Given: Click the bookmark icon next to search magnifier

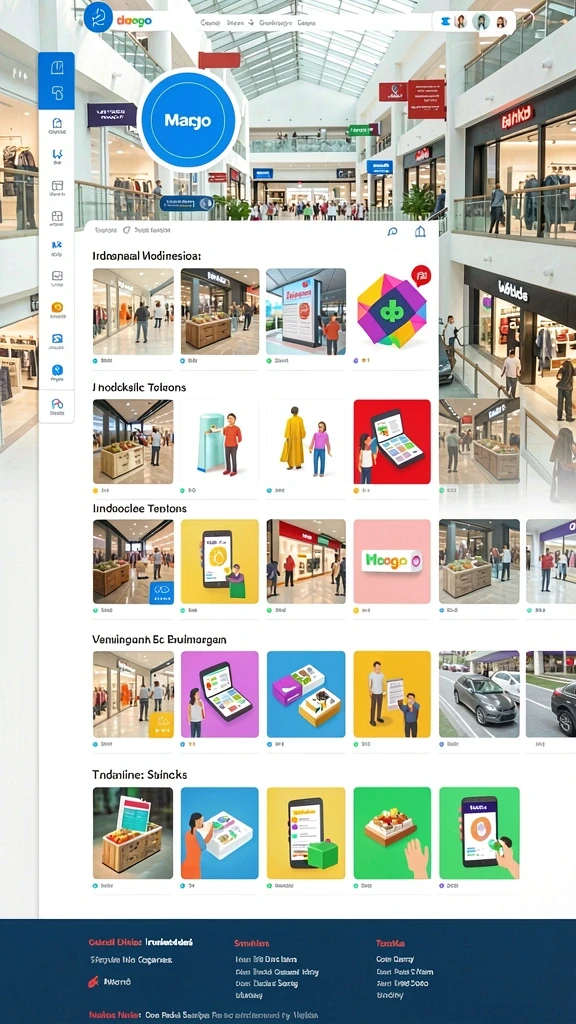Looking at the screenshot, I should (420, 231).
